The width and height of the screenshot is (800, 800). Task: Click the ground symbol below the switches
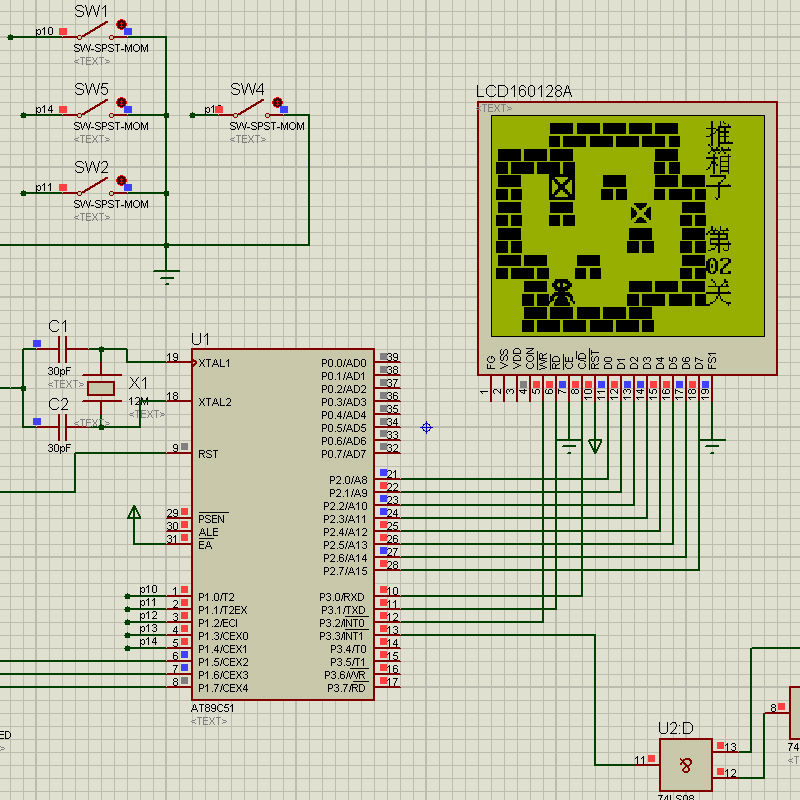(166, 276)
